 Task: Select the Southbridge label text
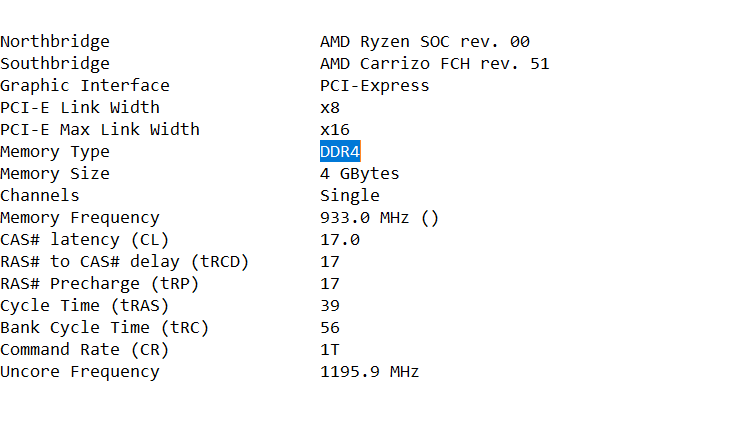click(x=55, y=64)
